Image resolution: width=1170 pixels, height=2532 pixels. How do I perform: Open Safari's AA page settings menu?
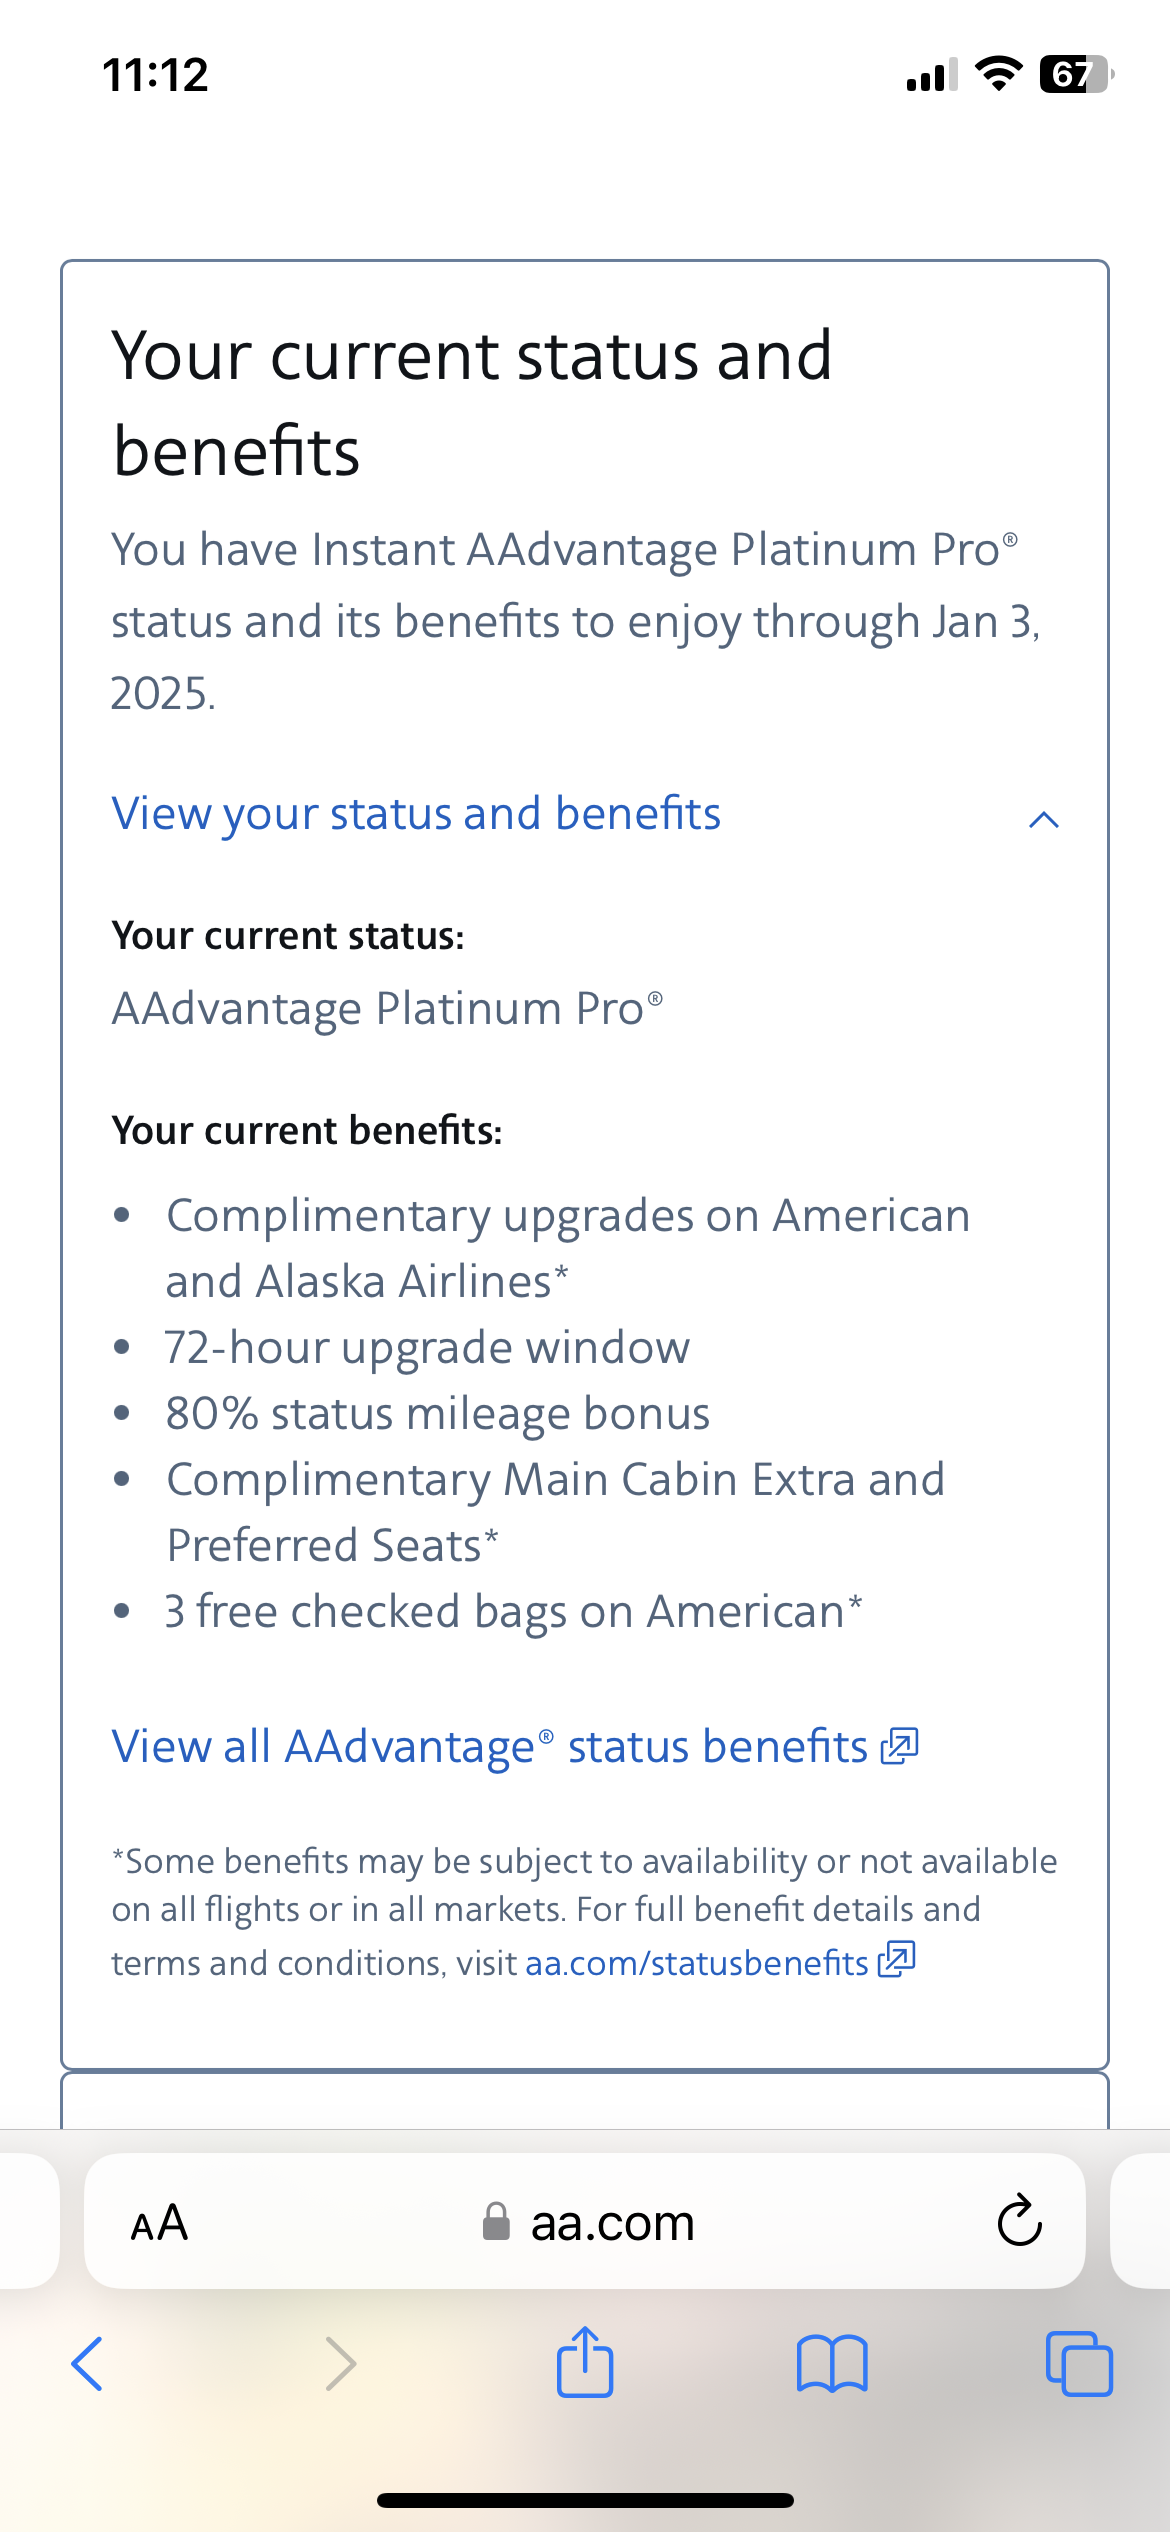pyautogui.click(x=160, y=2222)
